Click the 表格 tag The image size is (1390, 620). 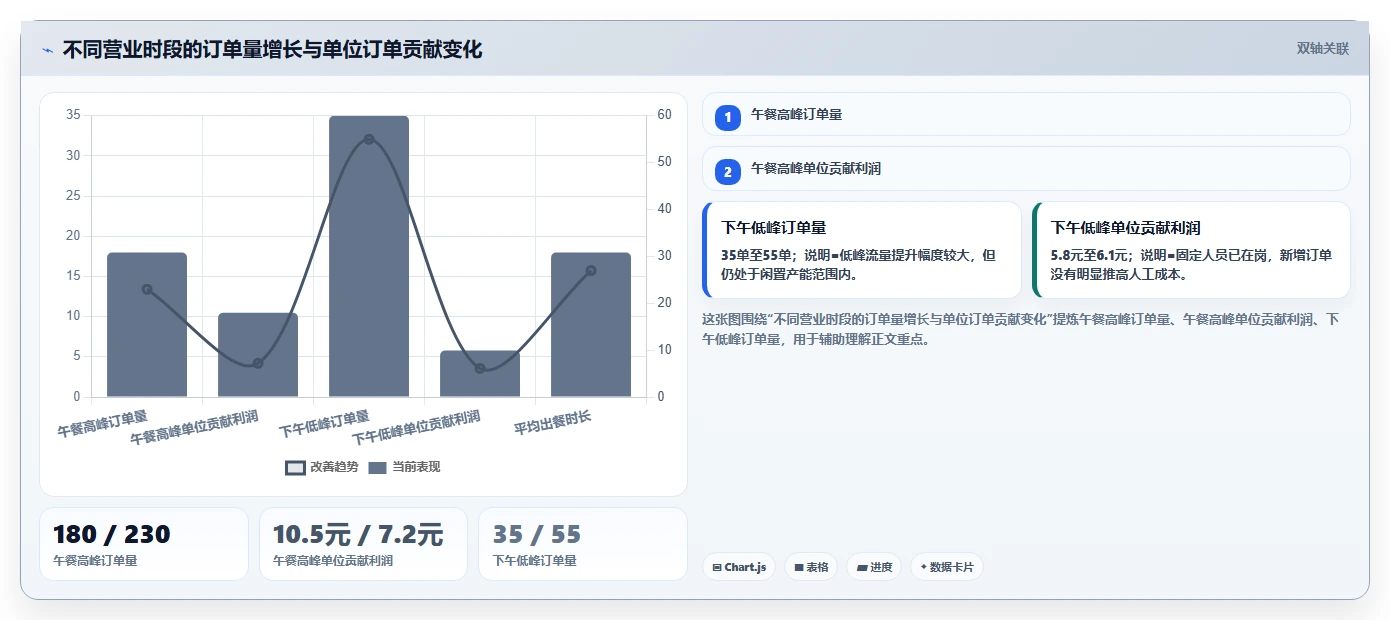[811, 567]
